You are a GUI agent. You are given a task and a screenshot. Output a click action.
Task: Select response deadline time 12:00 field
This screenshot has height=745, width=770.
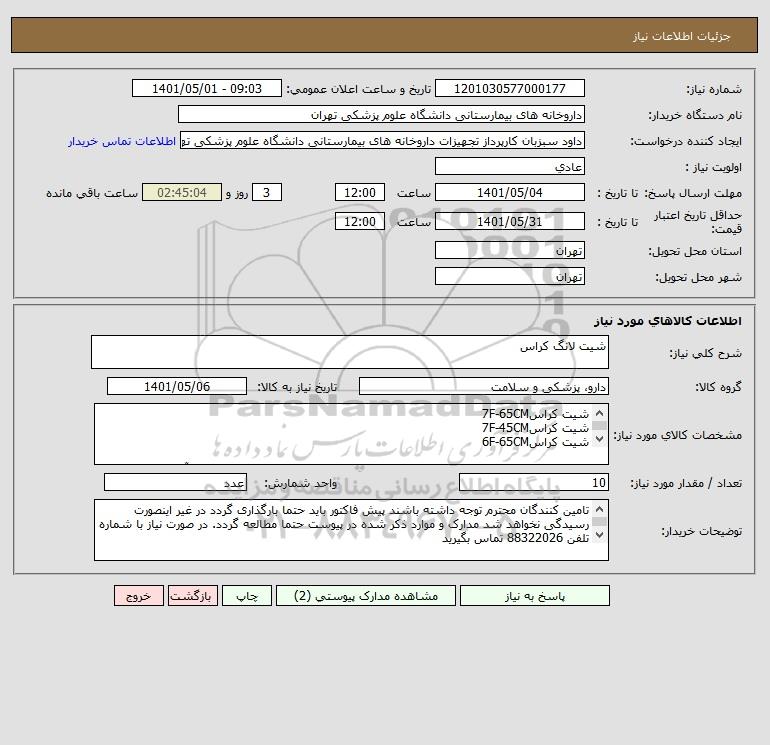click(x=359, y=193)
